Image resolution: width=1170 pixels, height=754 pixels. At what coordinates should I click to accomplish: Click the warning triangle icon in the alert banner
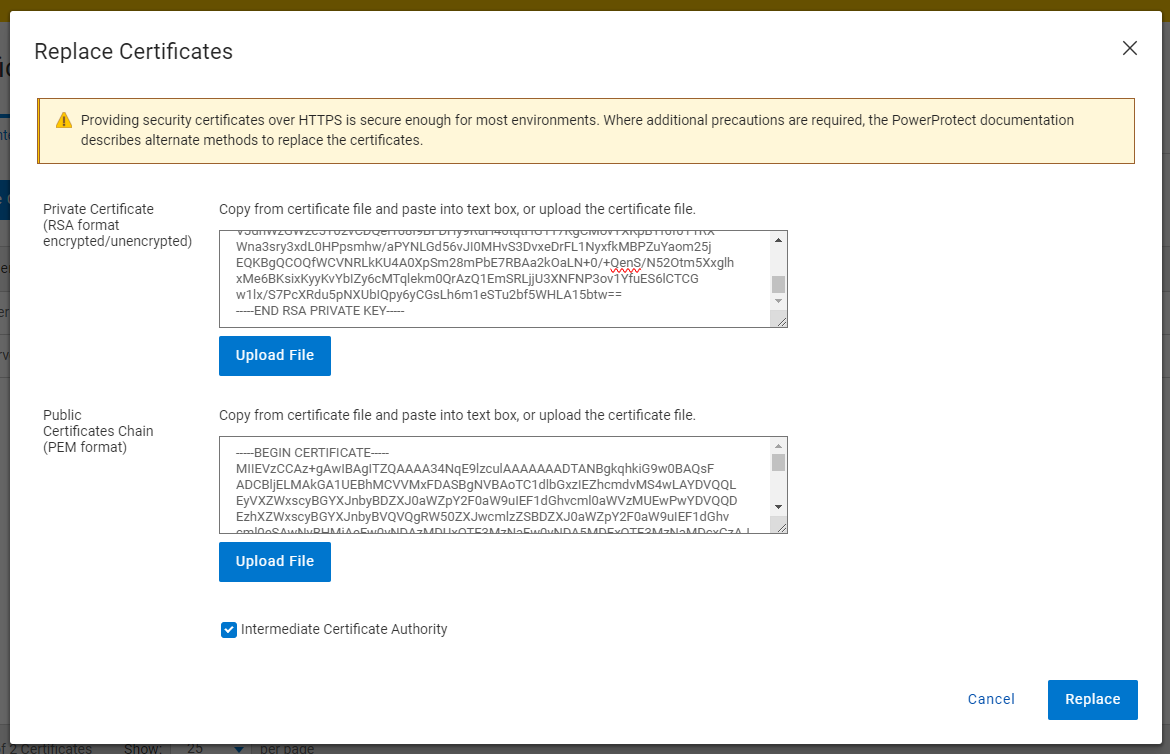coord(64,120)
